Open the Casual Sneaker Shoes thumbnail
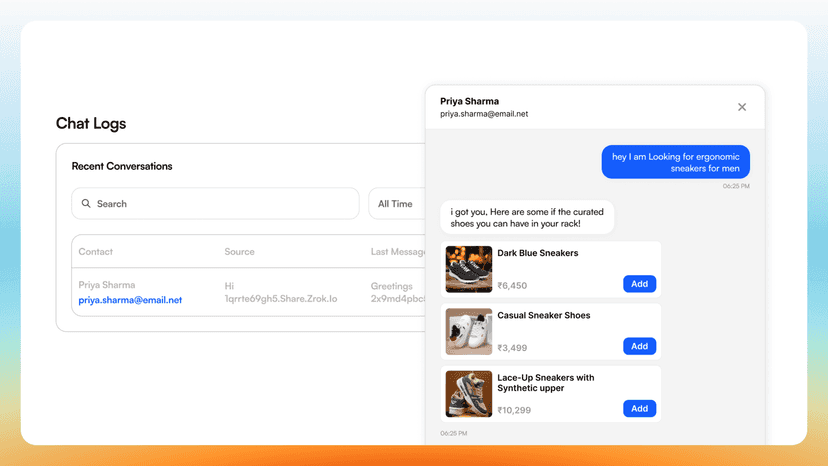828x466 pixels. point(468,331)
